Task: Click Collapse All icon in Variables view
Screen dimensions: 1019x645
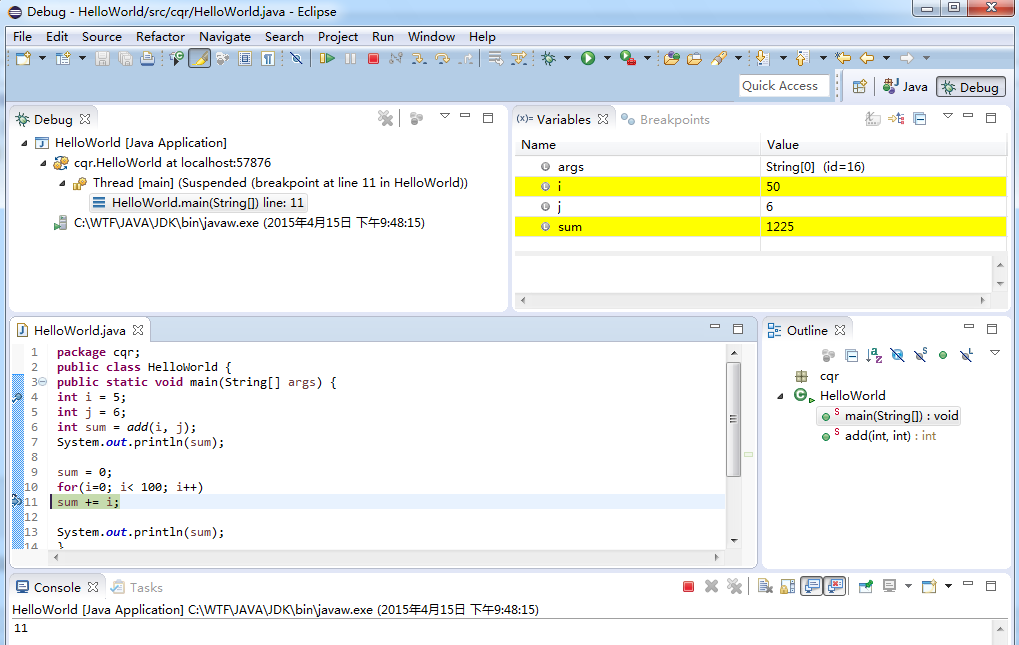Action: click(x=920, y=119)
